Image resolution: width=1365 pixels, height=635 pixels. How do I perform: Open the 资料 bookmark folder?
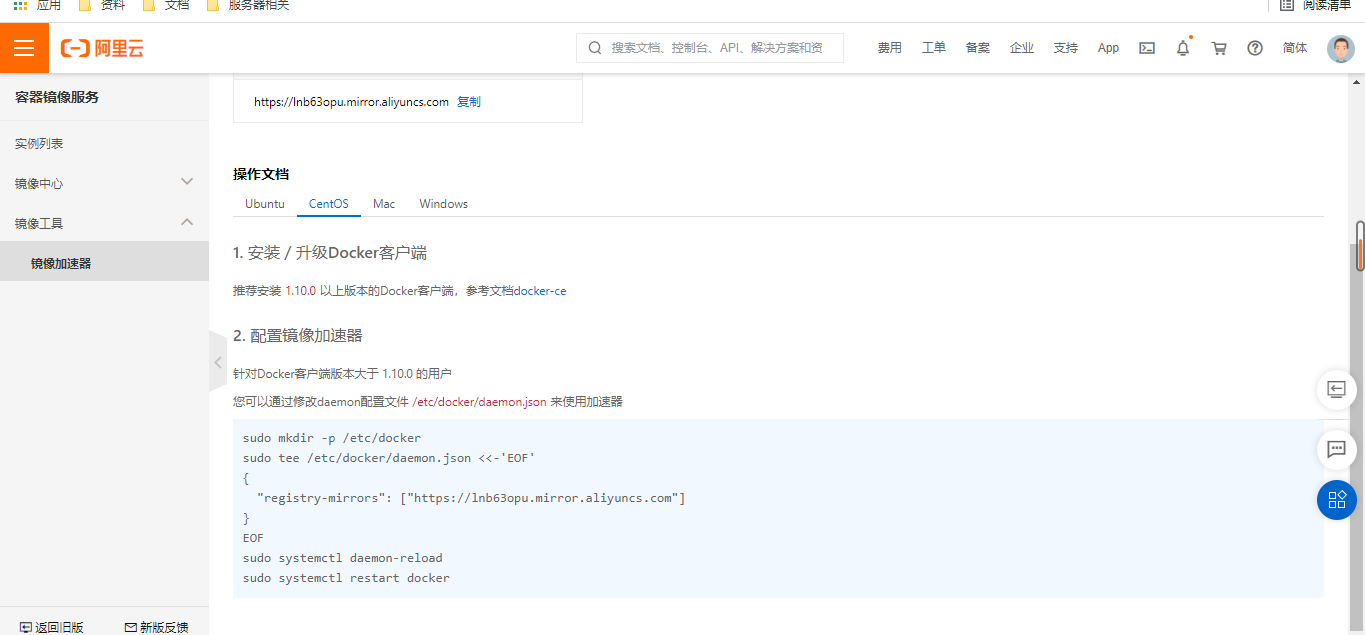tap(103, 5)
